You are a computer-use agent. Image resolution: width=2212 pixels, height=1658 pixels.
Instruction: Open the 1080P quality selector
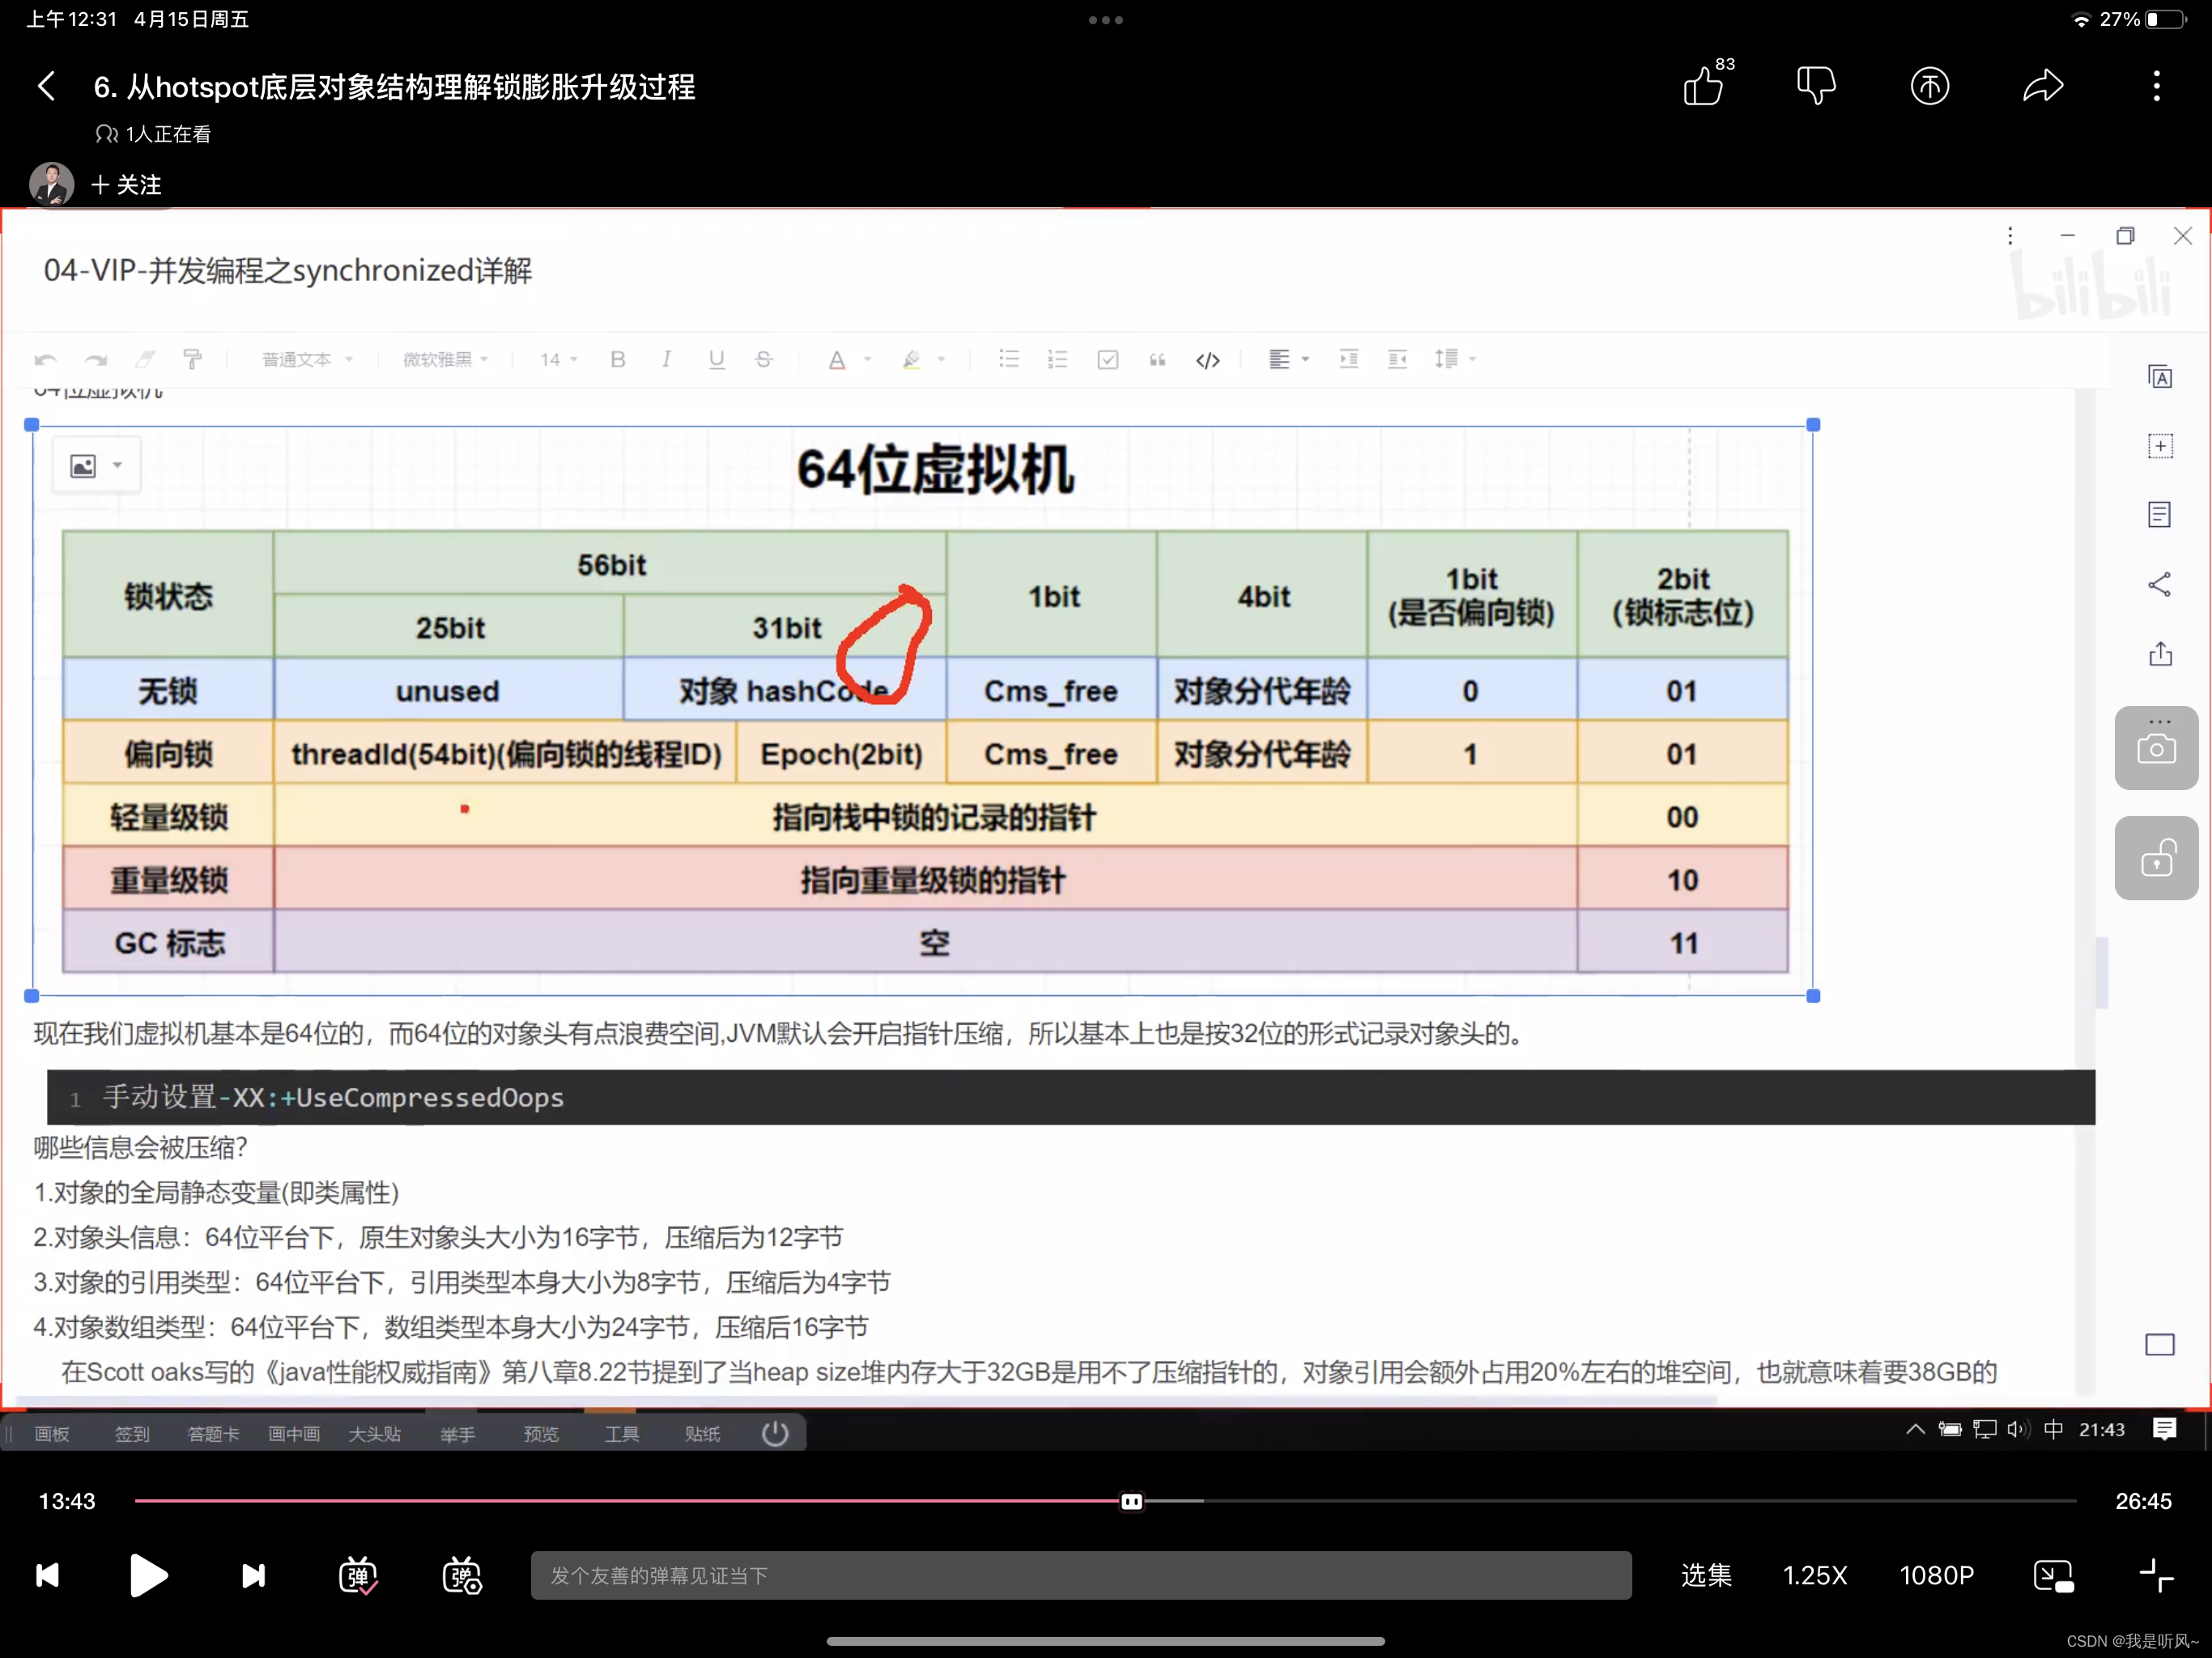(1936, 1576)
